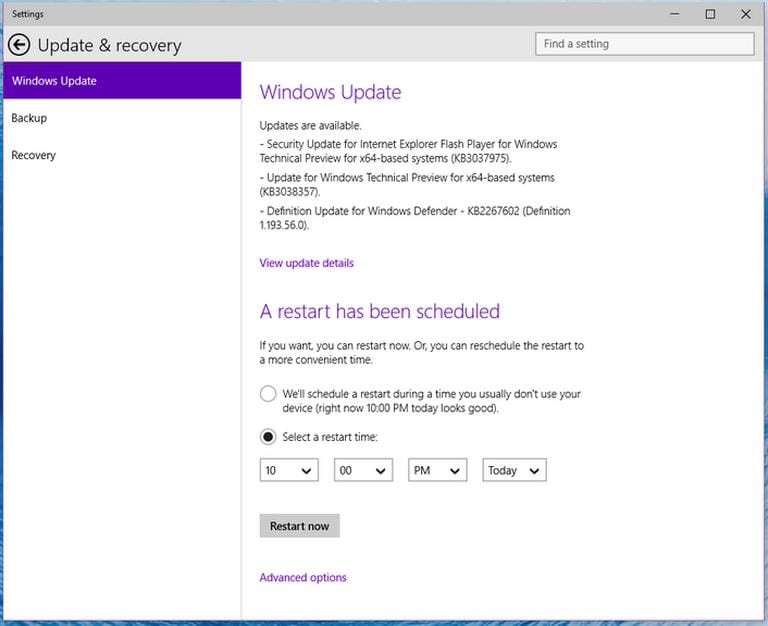Open the View update details link

click(x=306, y=263)
